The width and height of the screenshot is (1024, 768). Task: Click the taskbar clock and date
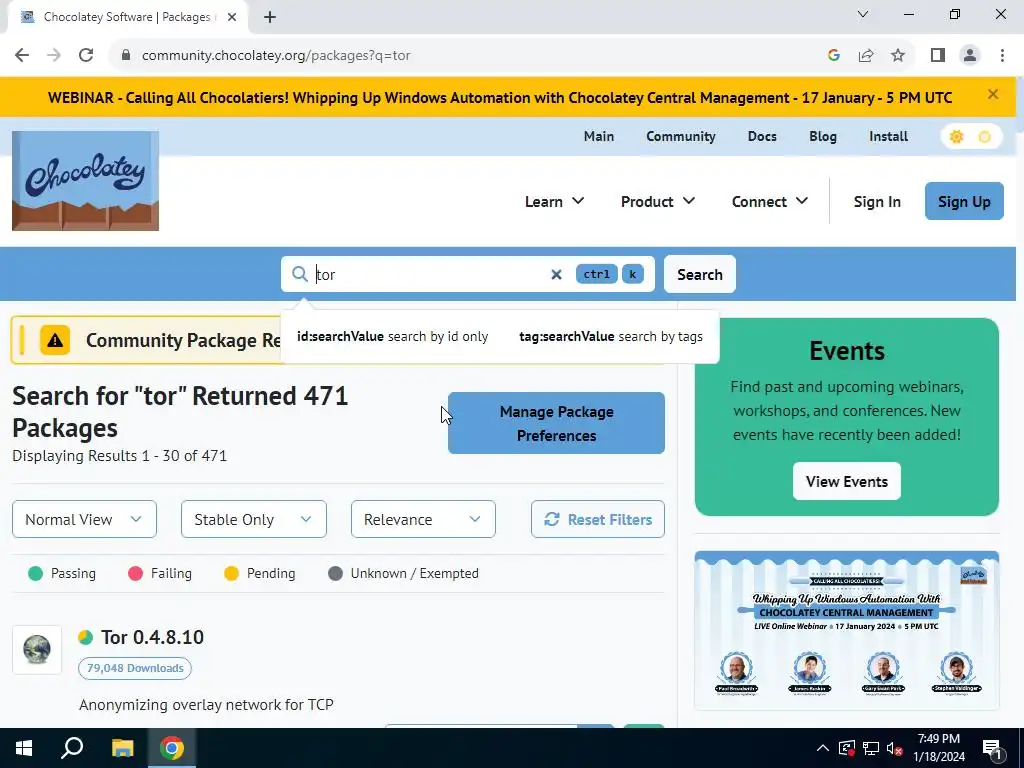(x=938, y=748)
